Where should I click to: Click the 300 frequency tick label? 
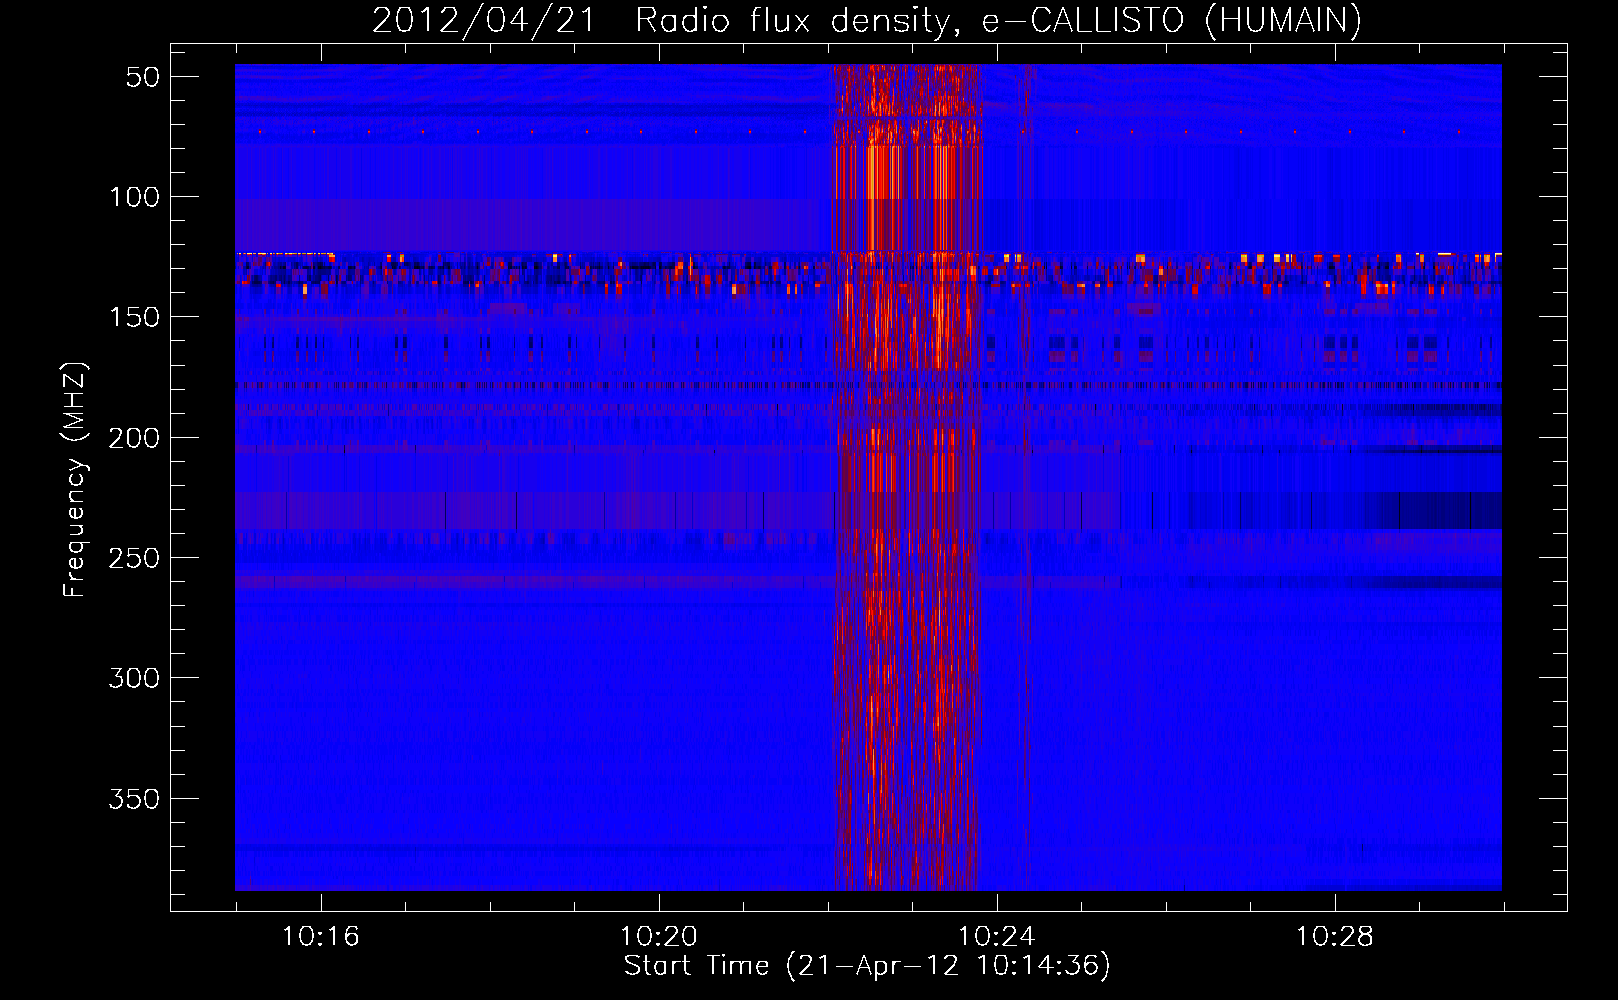(x=134, y=678)
